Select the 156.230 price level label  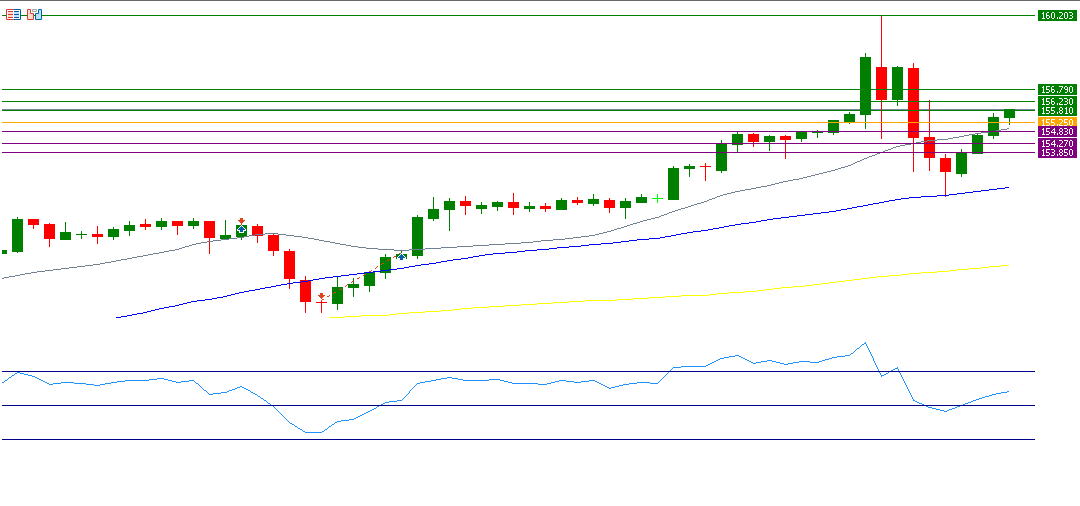click(1057, 101)
